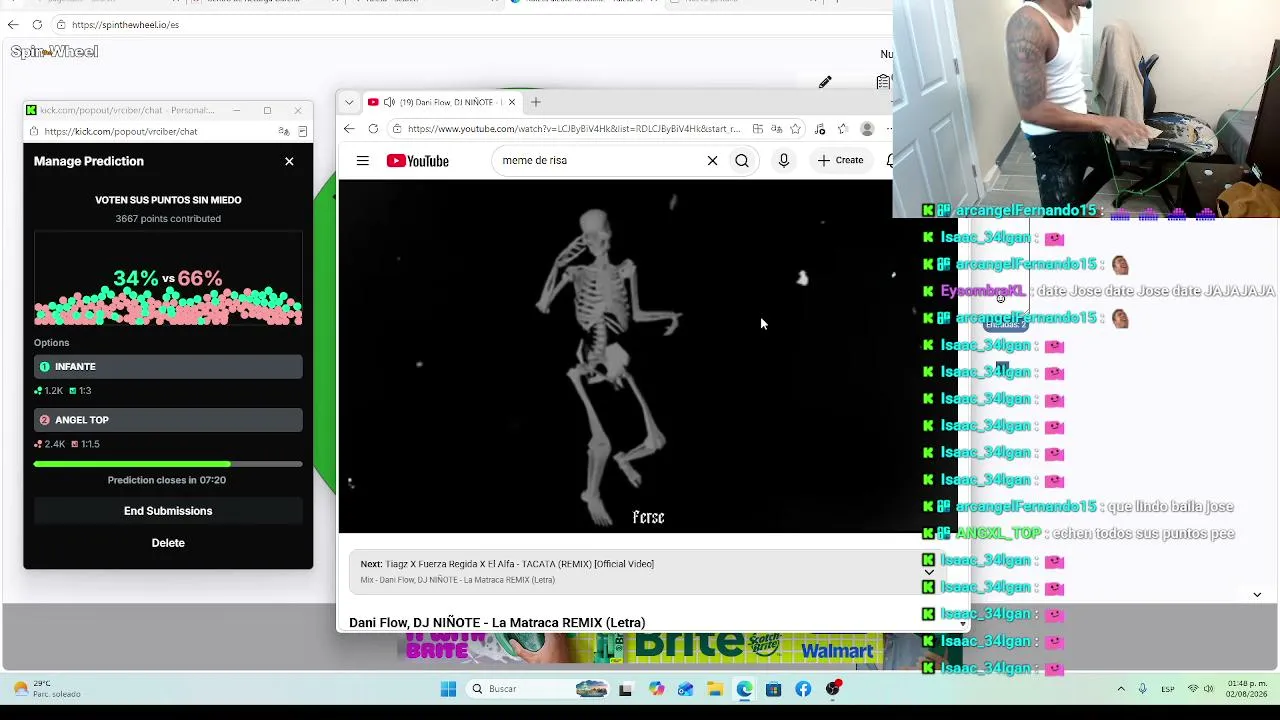Select the ANGEL TOP prediction option

click(168, 420)
